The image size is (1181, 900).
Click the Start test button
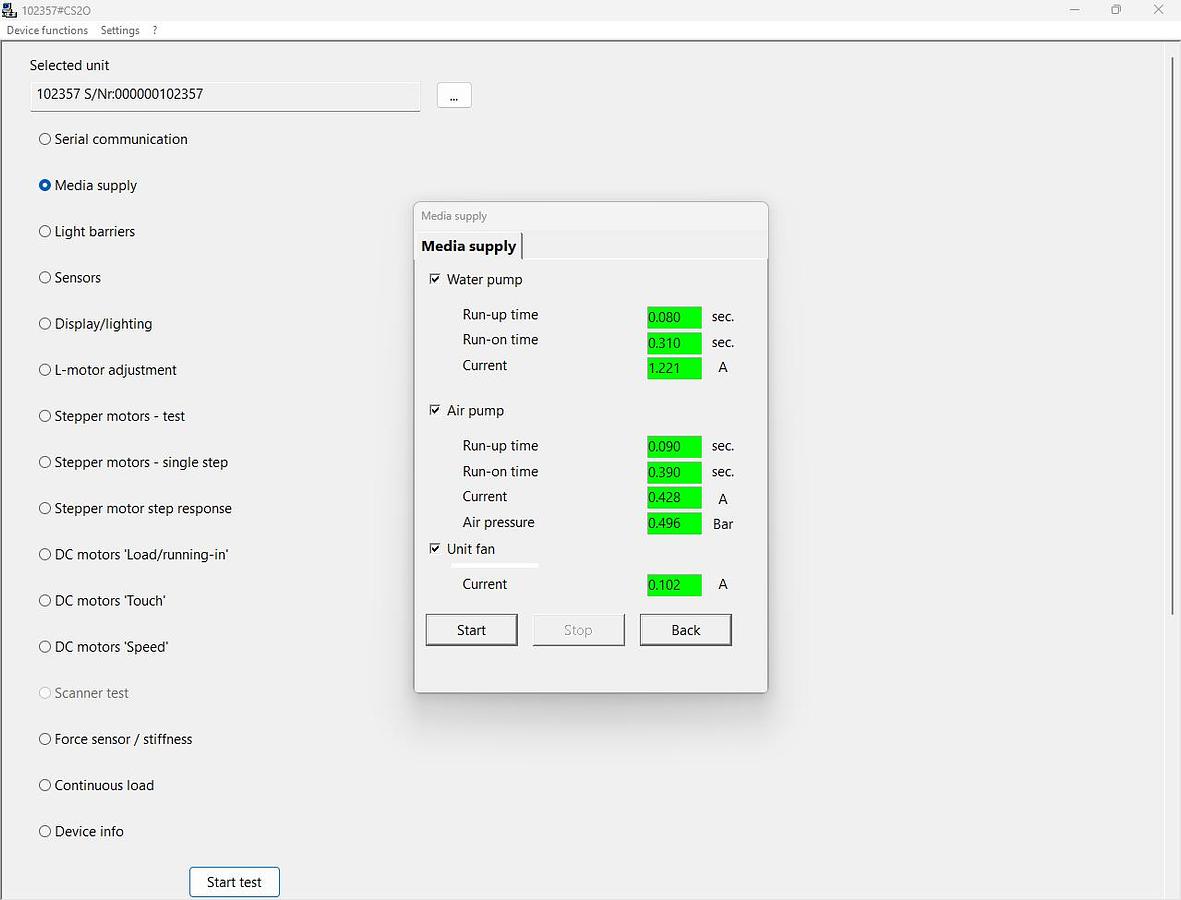(234, 882)
